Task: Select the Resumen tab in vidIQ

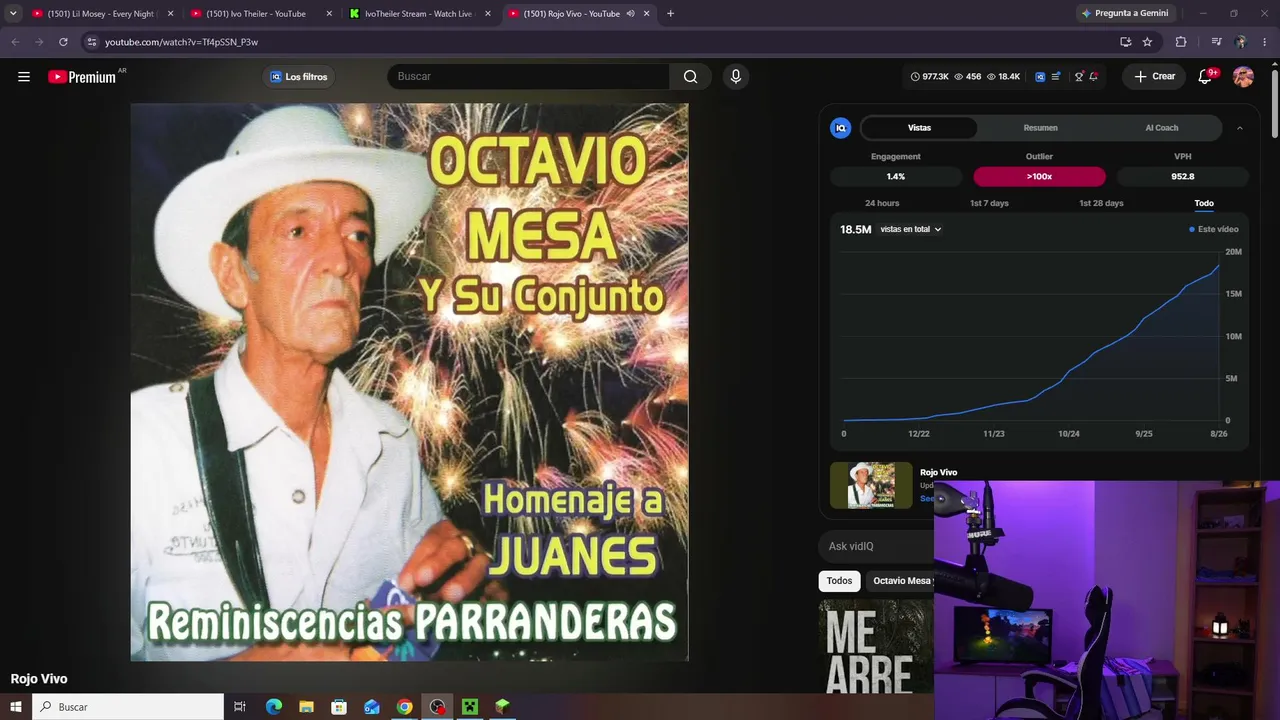Action: click(x=1040, y=128)
